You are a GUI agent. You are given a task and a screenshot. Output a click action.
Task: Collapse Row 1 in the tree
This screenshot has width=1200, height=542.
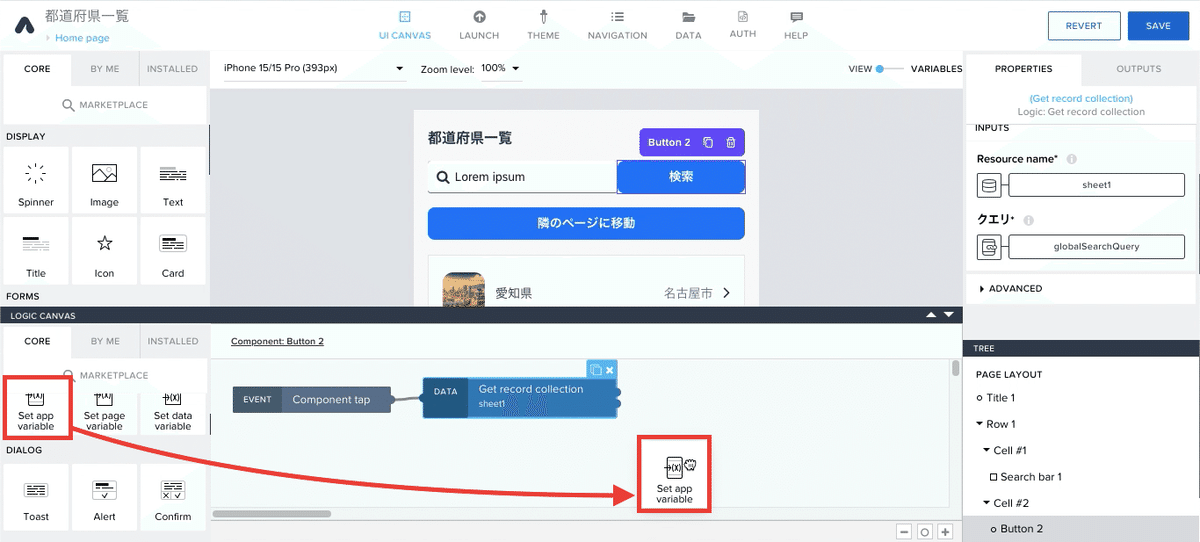pyautogui.click(x=980, y=424)
